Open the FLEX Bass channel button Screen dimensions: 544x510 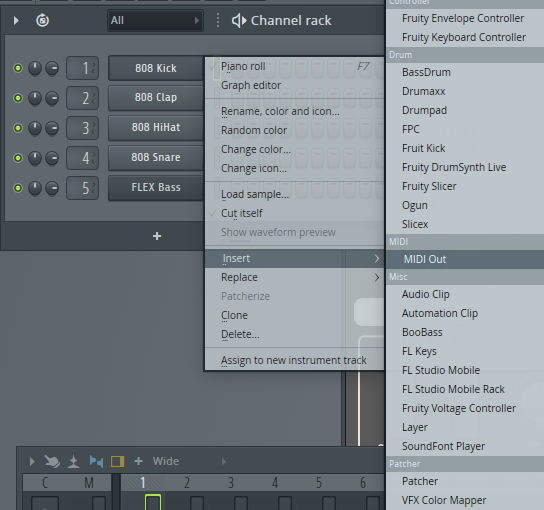pyautogui.click(x=156, y=187)
